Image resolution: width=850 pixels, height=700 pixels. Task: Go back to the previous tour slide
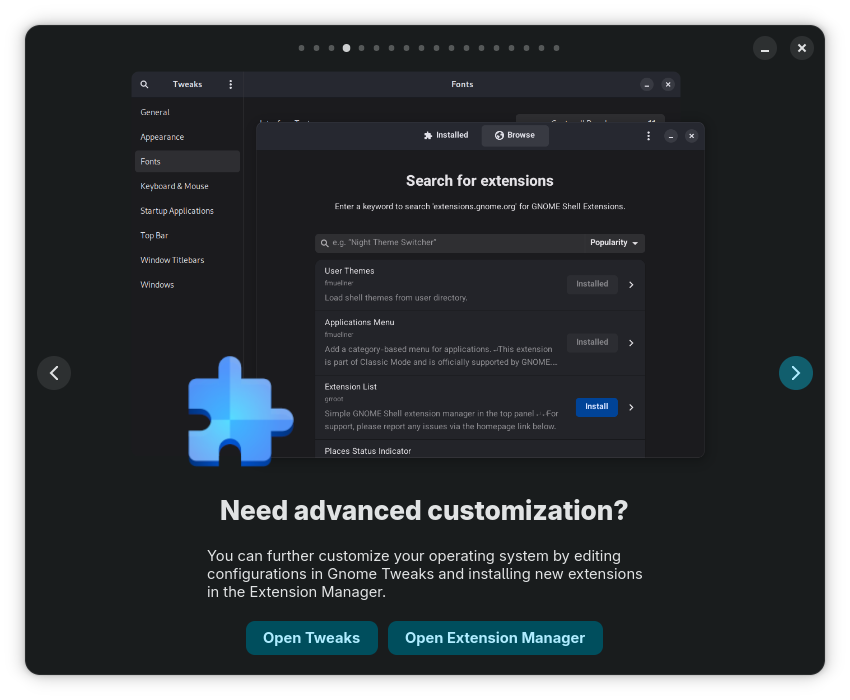click(x=54, y=373)
